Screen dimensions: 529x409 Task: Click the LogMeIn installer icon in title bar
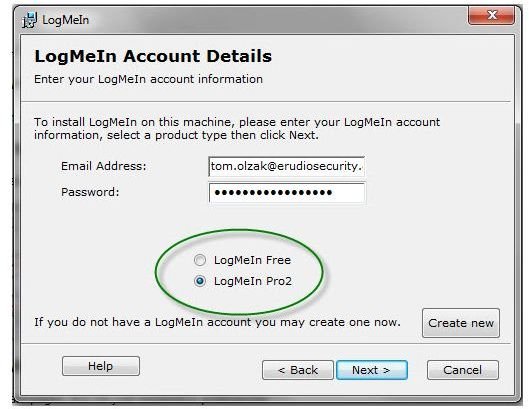30,20
